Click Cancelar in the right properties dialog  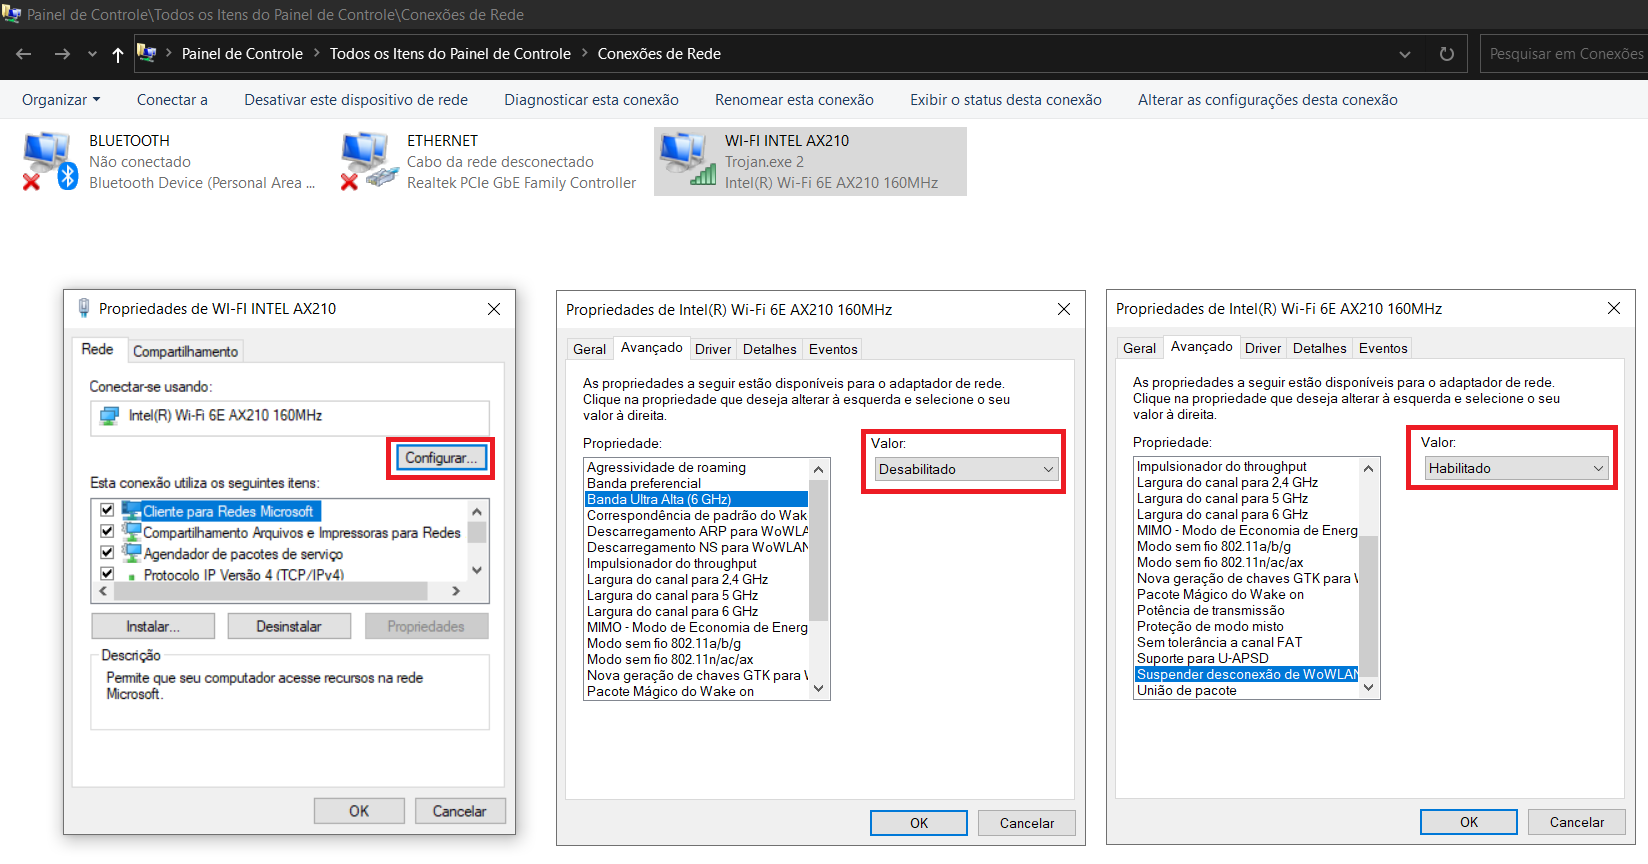[x=1577, y=822]
